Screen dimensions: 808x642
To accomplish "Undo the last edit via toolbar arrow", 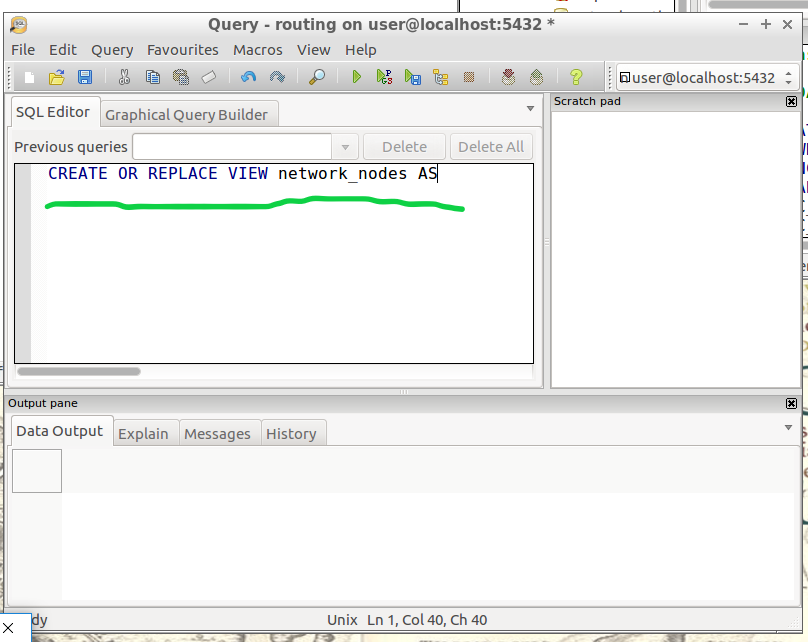I will [248, 77].
